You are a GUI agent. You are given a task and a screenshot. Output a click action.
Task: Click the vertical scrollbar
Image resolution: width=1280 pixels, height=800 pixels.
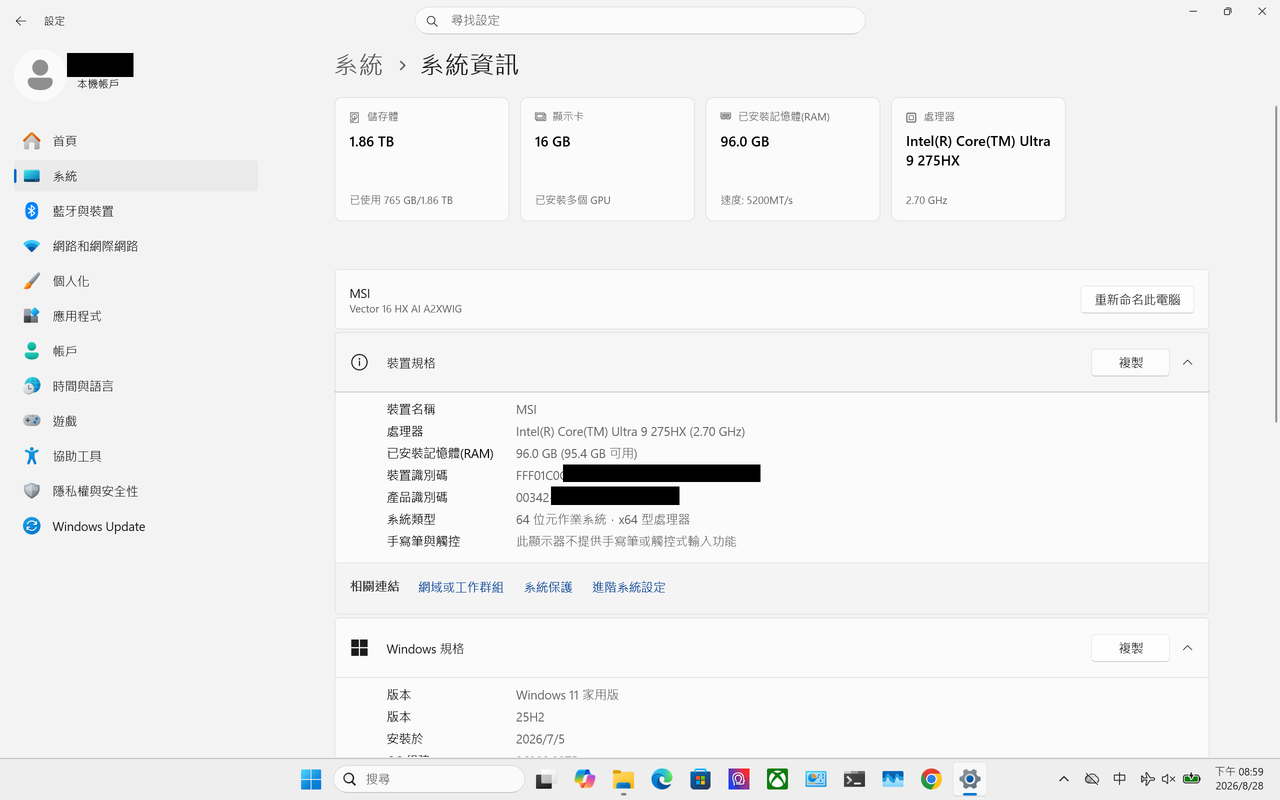pyautogui.click(x=1275, y=262)
